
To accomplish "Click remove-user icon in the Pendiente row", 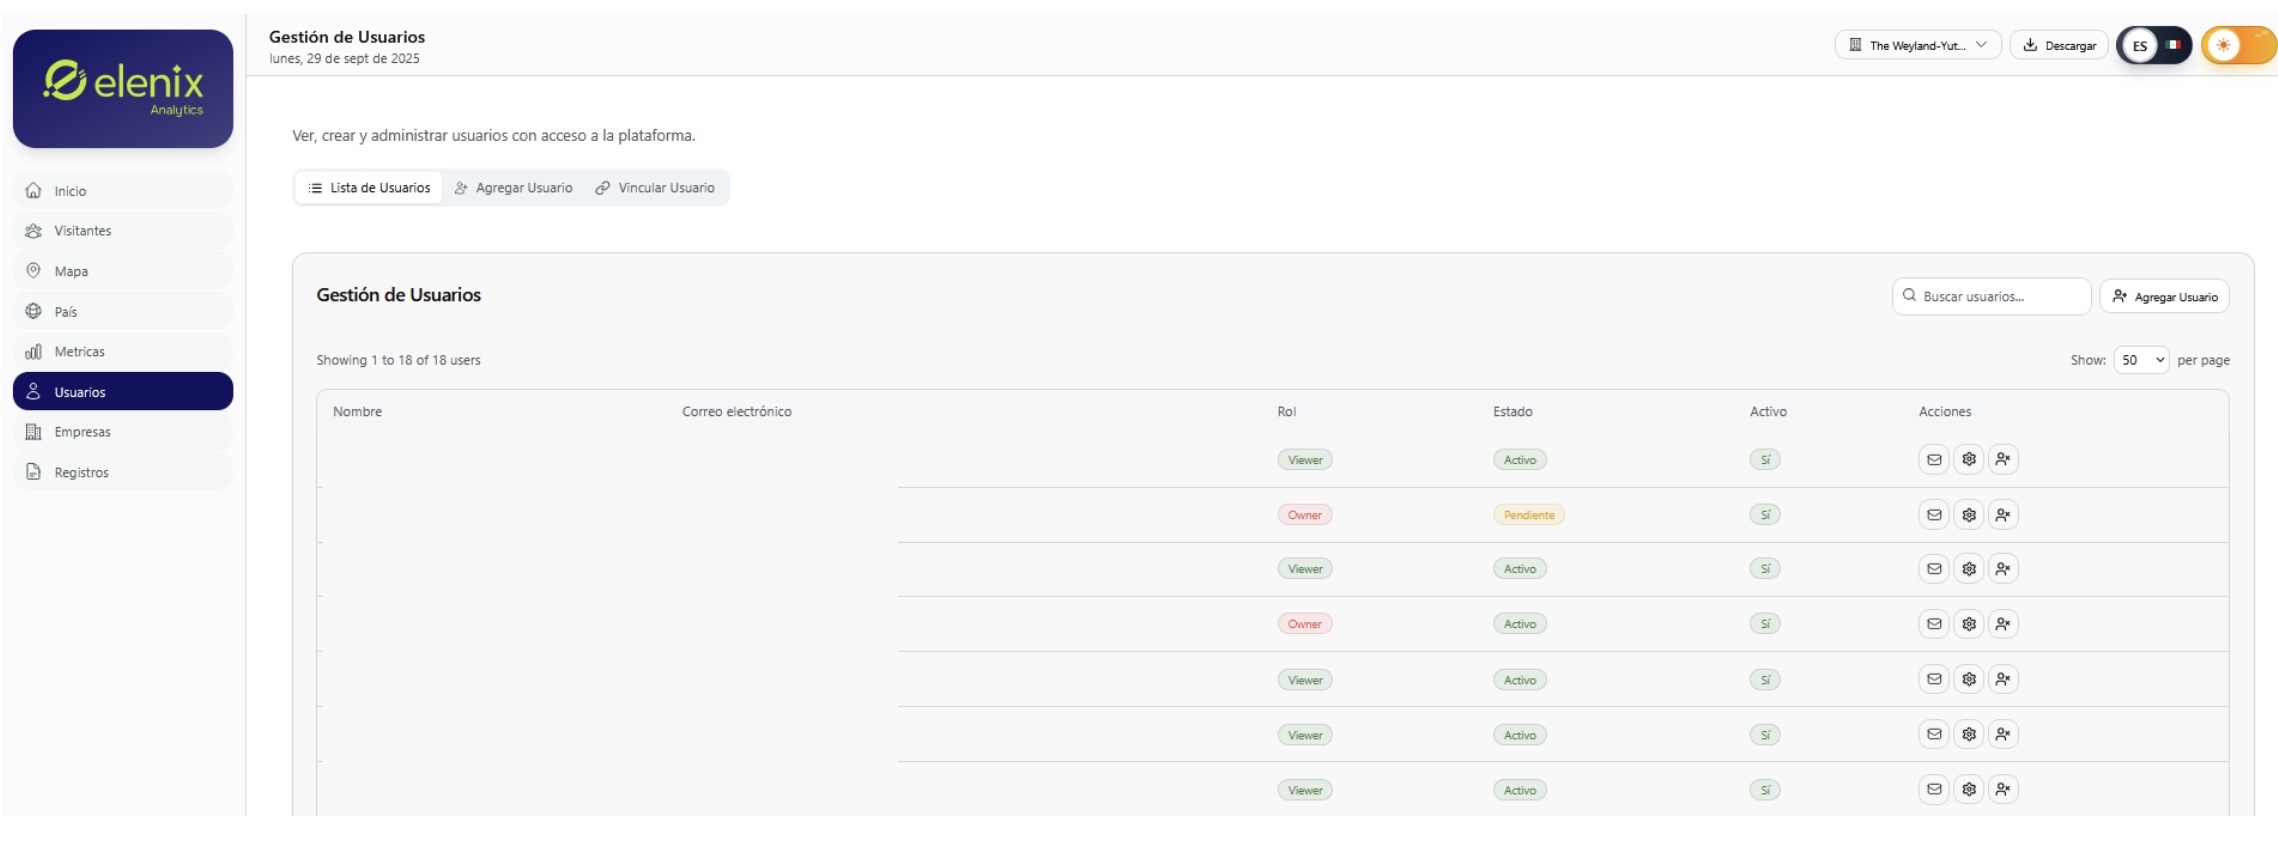I will click(2002, 515).
